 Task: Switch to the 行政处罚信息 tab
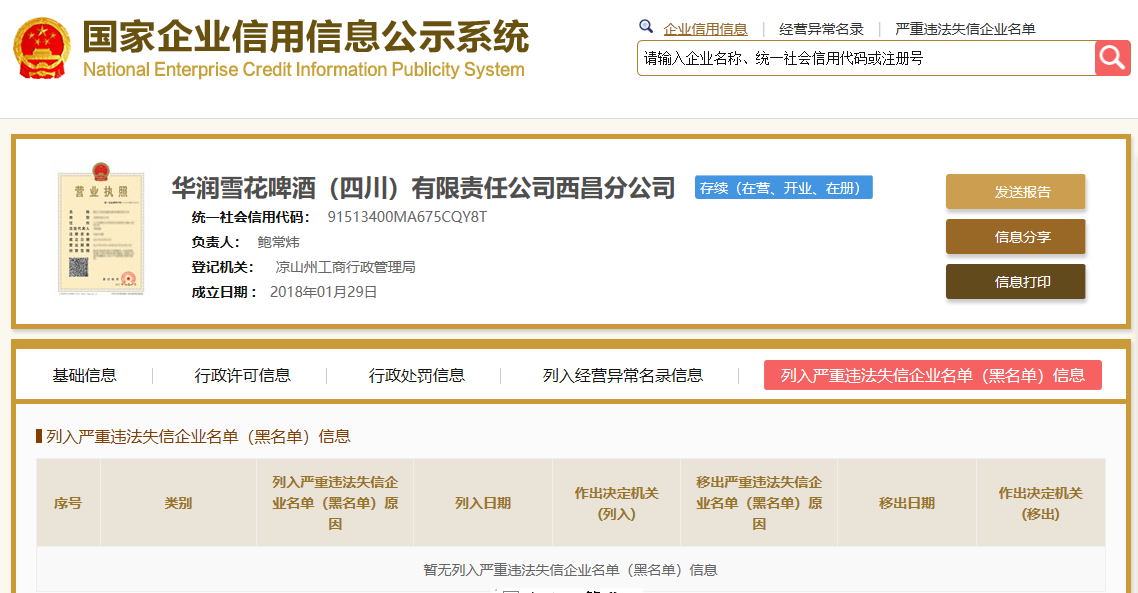point(417,375)
